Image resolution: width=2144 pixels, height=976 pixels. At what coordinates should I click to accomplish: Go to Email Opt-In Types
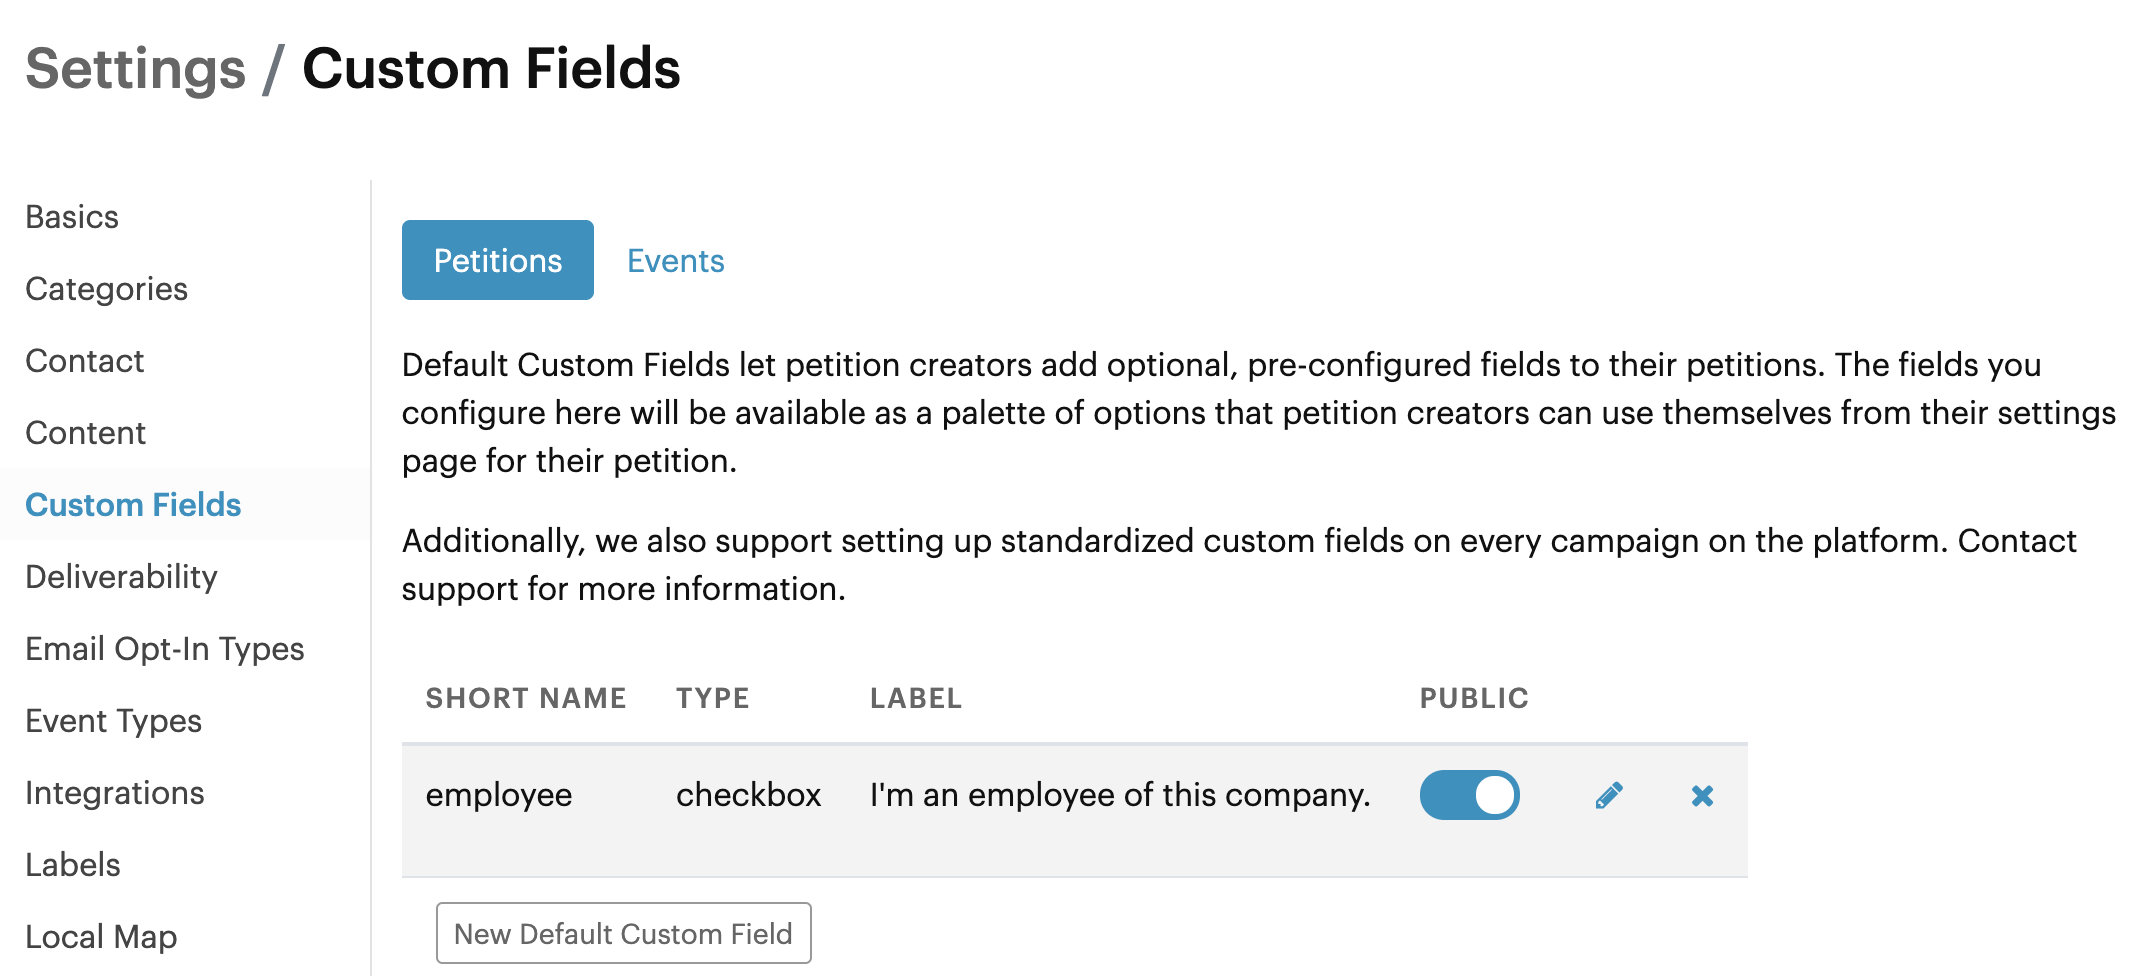[165, 649]
